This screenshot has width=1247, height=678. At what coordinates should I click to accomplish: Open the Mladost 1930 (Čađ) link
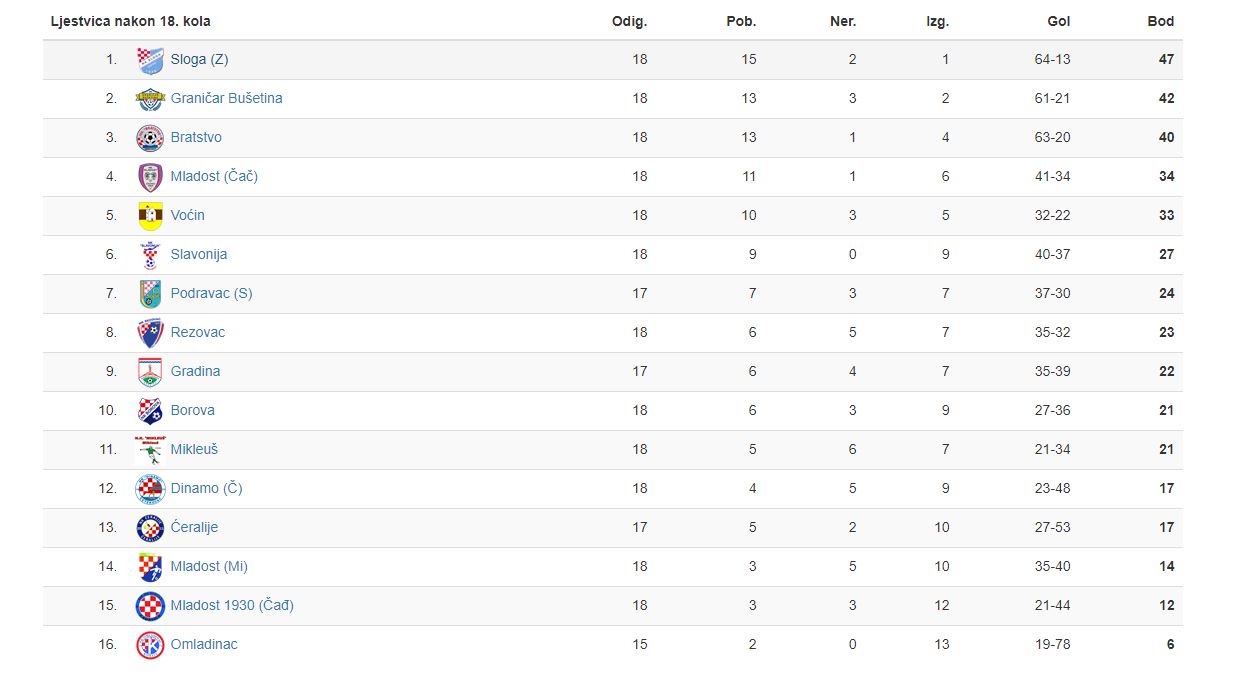(x=232, y=606)
